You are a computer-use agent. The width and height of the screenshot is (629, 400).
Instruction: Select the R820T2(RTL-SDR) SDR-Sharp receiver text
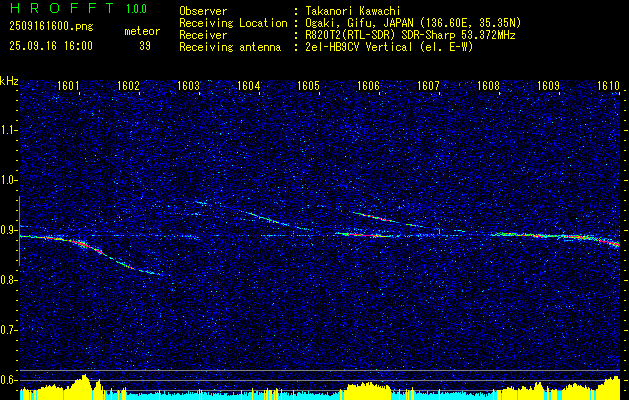point(410,35)
